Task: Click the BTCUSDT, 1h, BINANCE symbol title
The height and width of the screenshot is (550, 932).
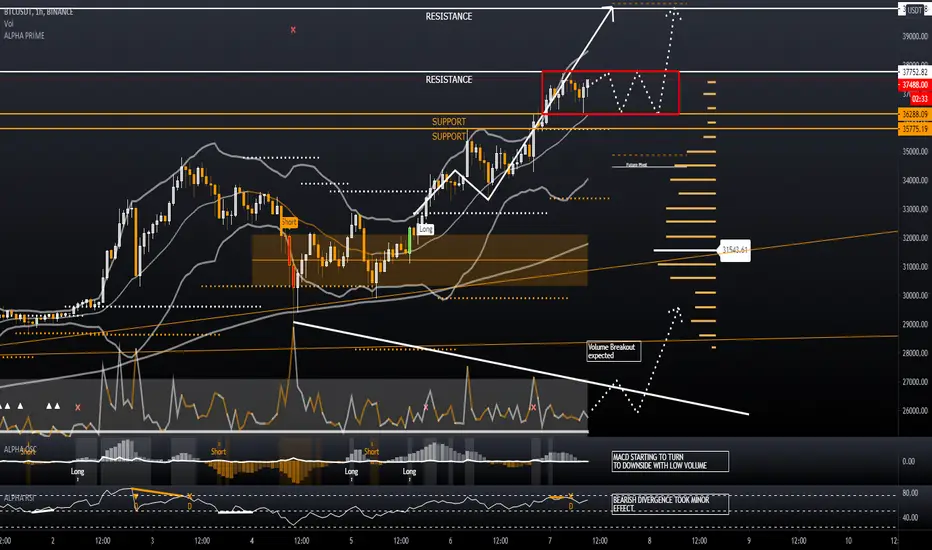Action: coord(38,12)
